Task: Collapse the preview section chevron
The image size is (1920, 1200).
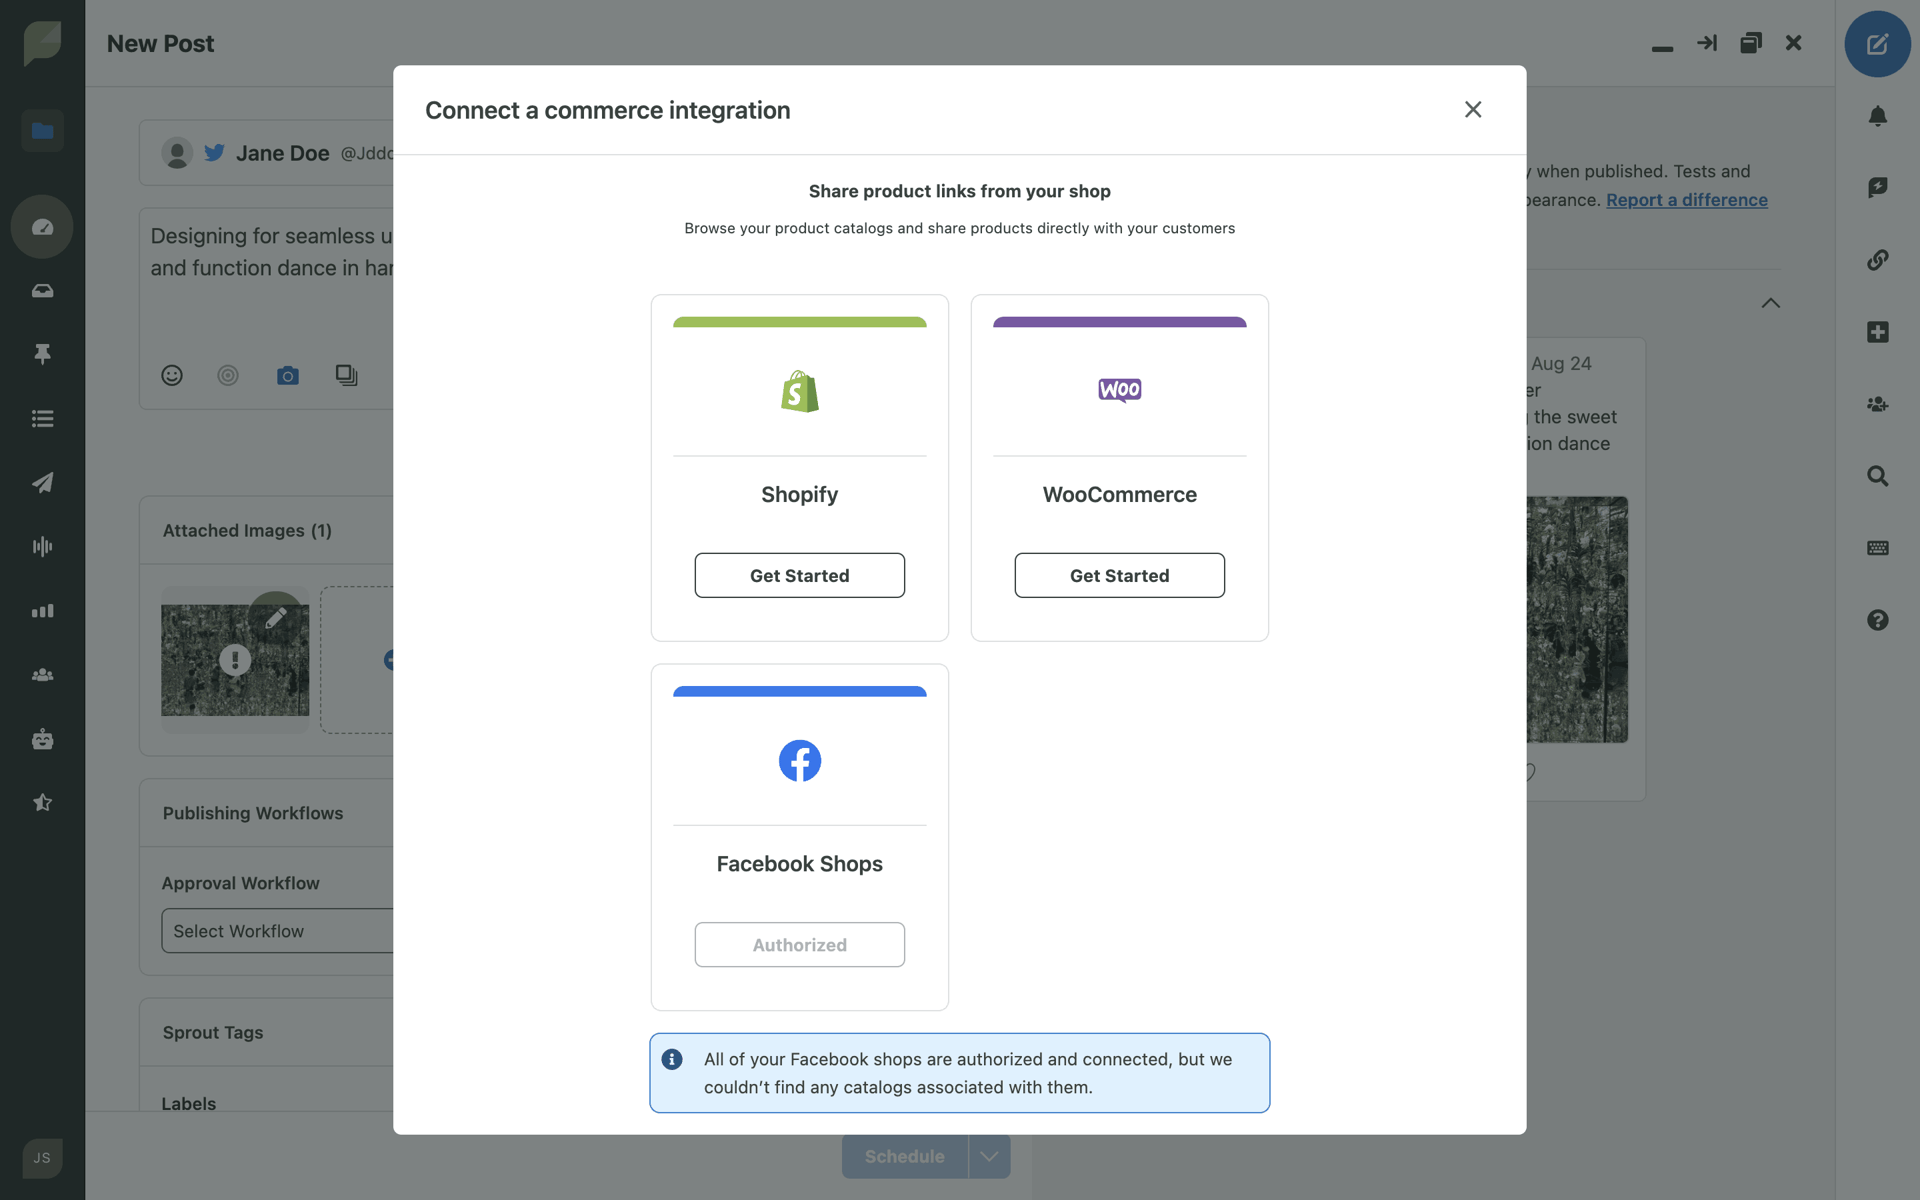Action: pos(1771,303)
